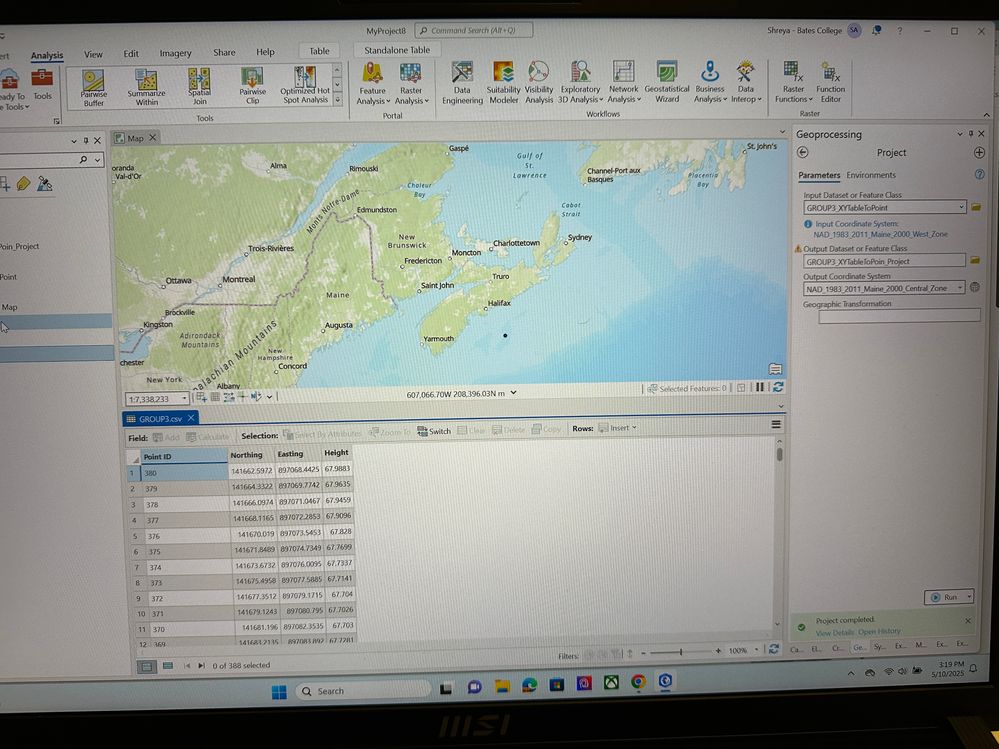Go back in Geoprocessing pane
The width and height of the screenshot is (999, 749).
coord(803,152)
